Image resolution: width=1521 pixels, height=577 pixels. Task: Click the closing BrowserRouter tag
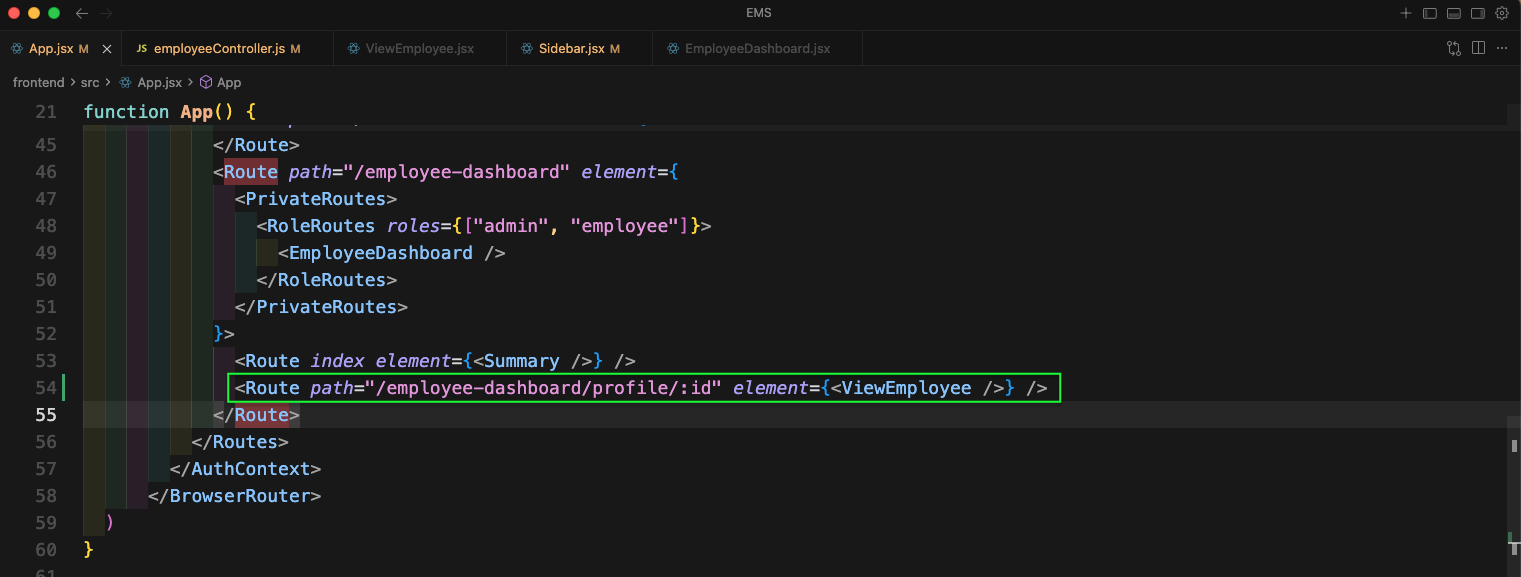click(234, 496)
